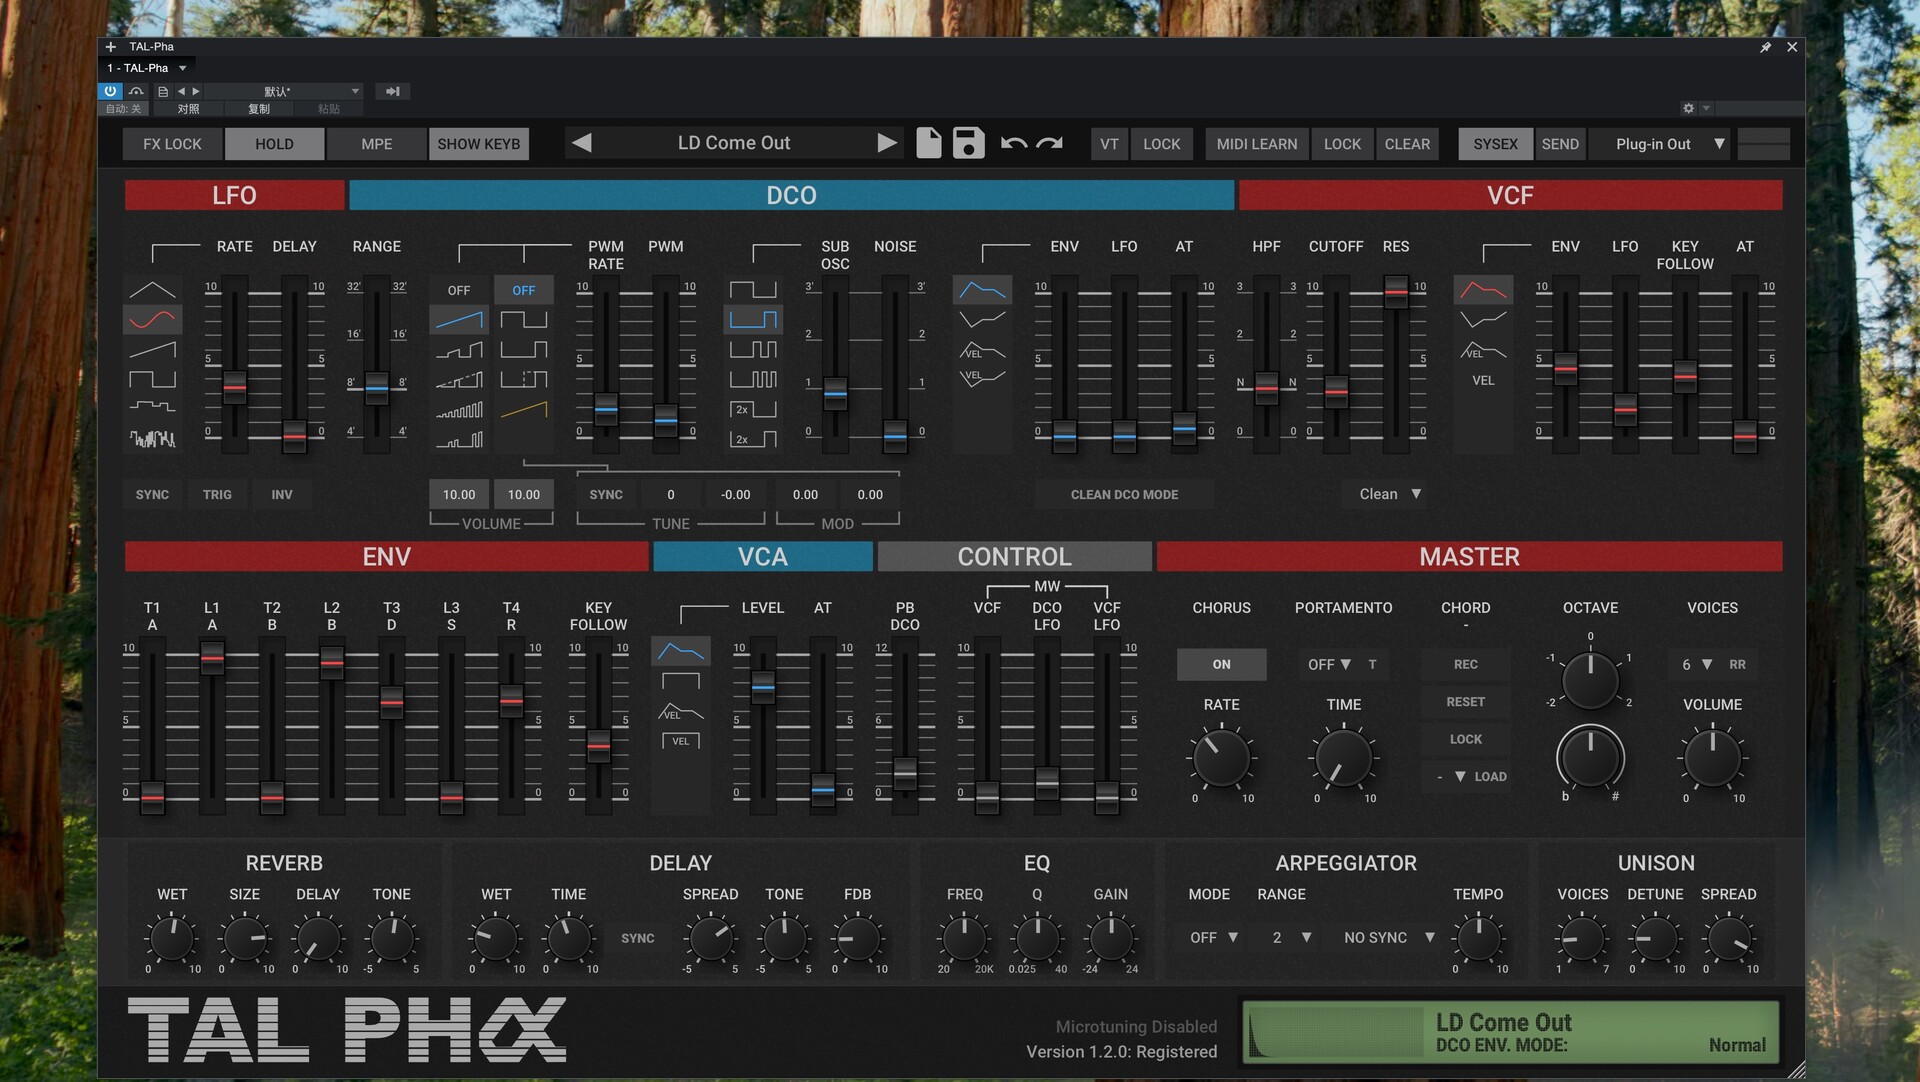
Task: Click the pin window icon
Action: [x=1766, y=47]
